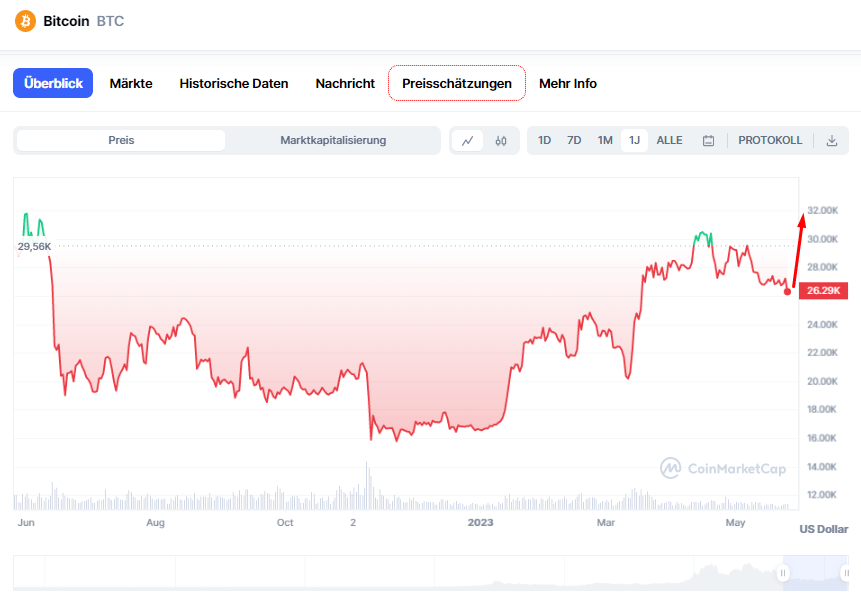Go to the Nachricht tab
The height and width of the screenshot is (598, 861).
(x=345, y=83)
